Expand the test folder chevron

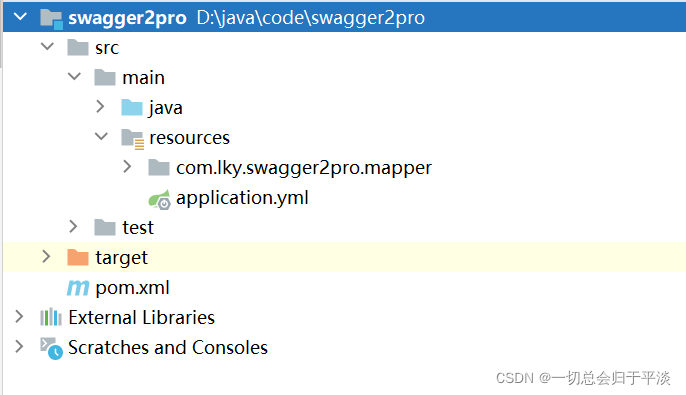point(73,227)
